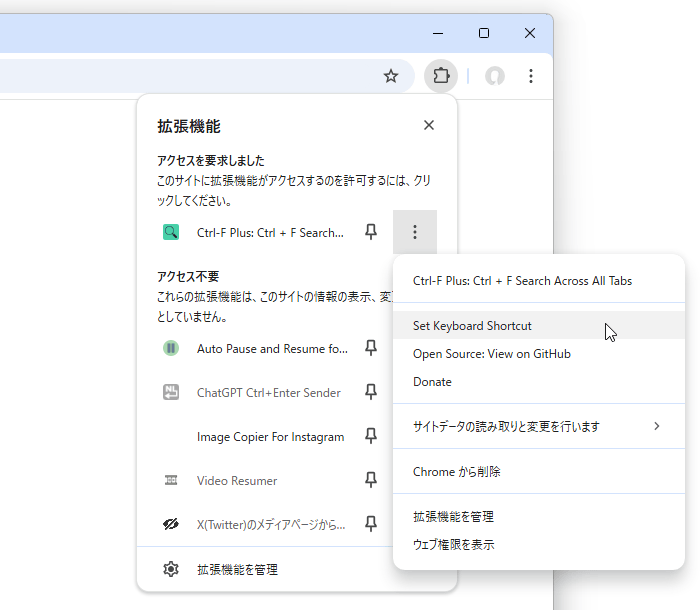
Task: Select Image Copier For Instagram entry
Action: pos(271,436)
